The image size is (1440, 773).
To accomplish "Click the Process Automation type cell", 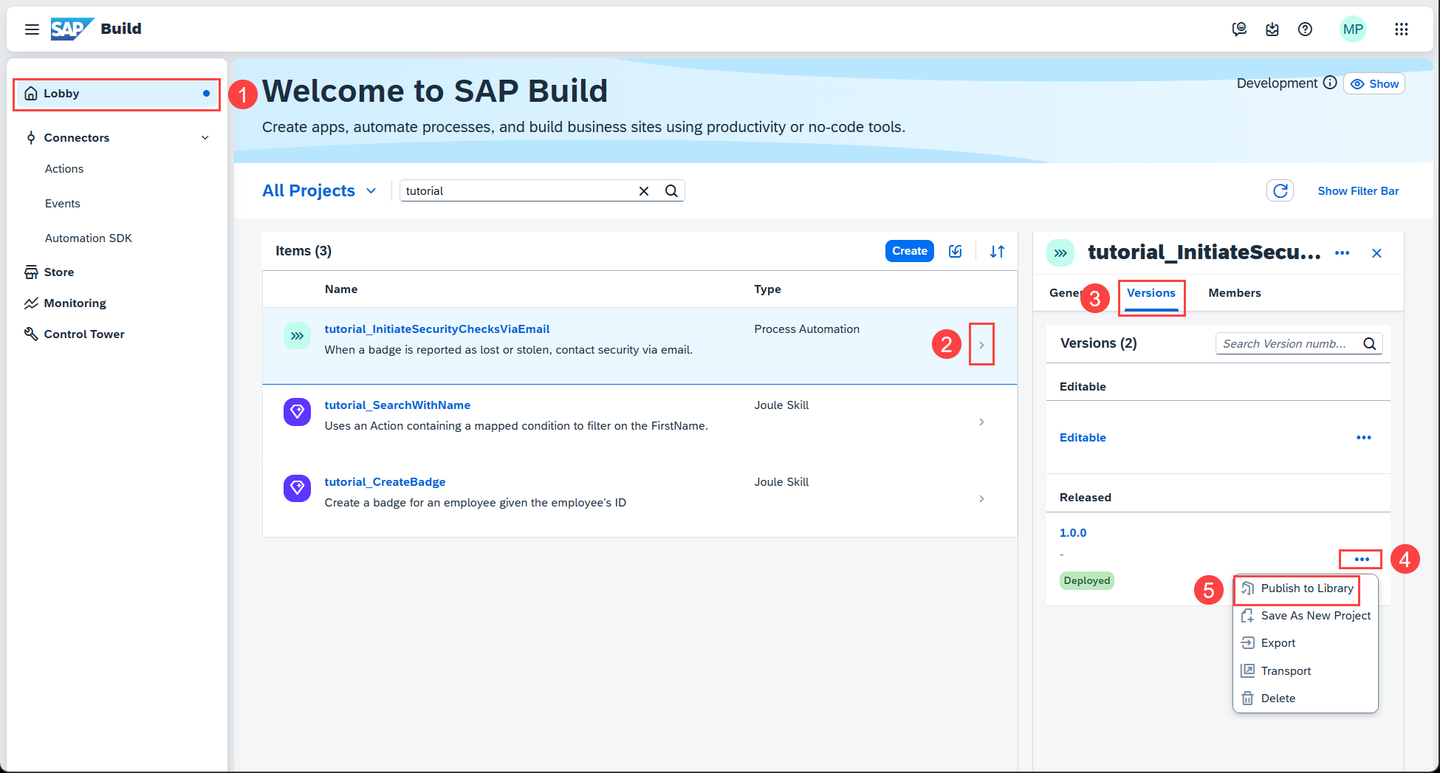I will tap(807, 329).
